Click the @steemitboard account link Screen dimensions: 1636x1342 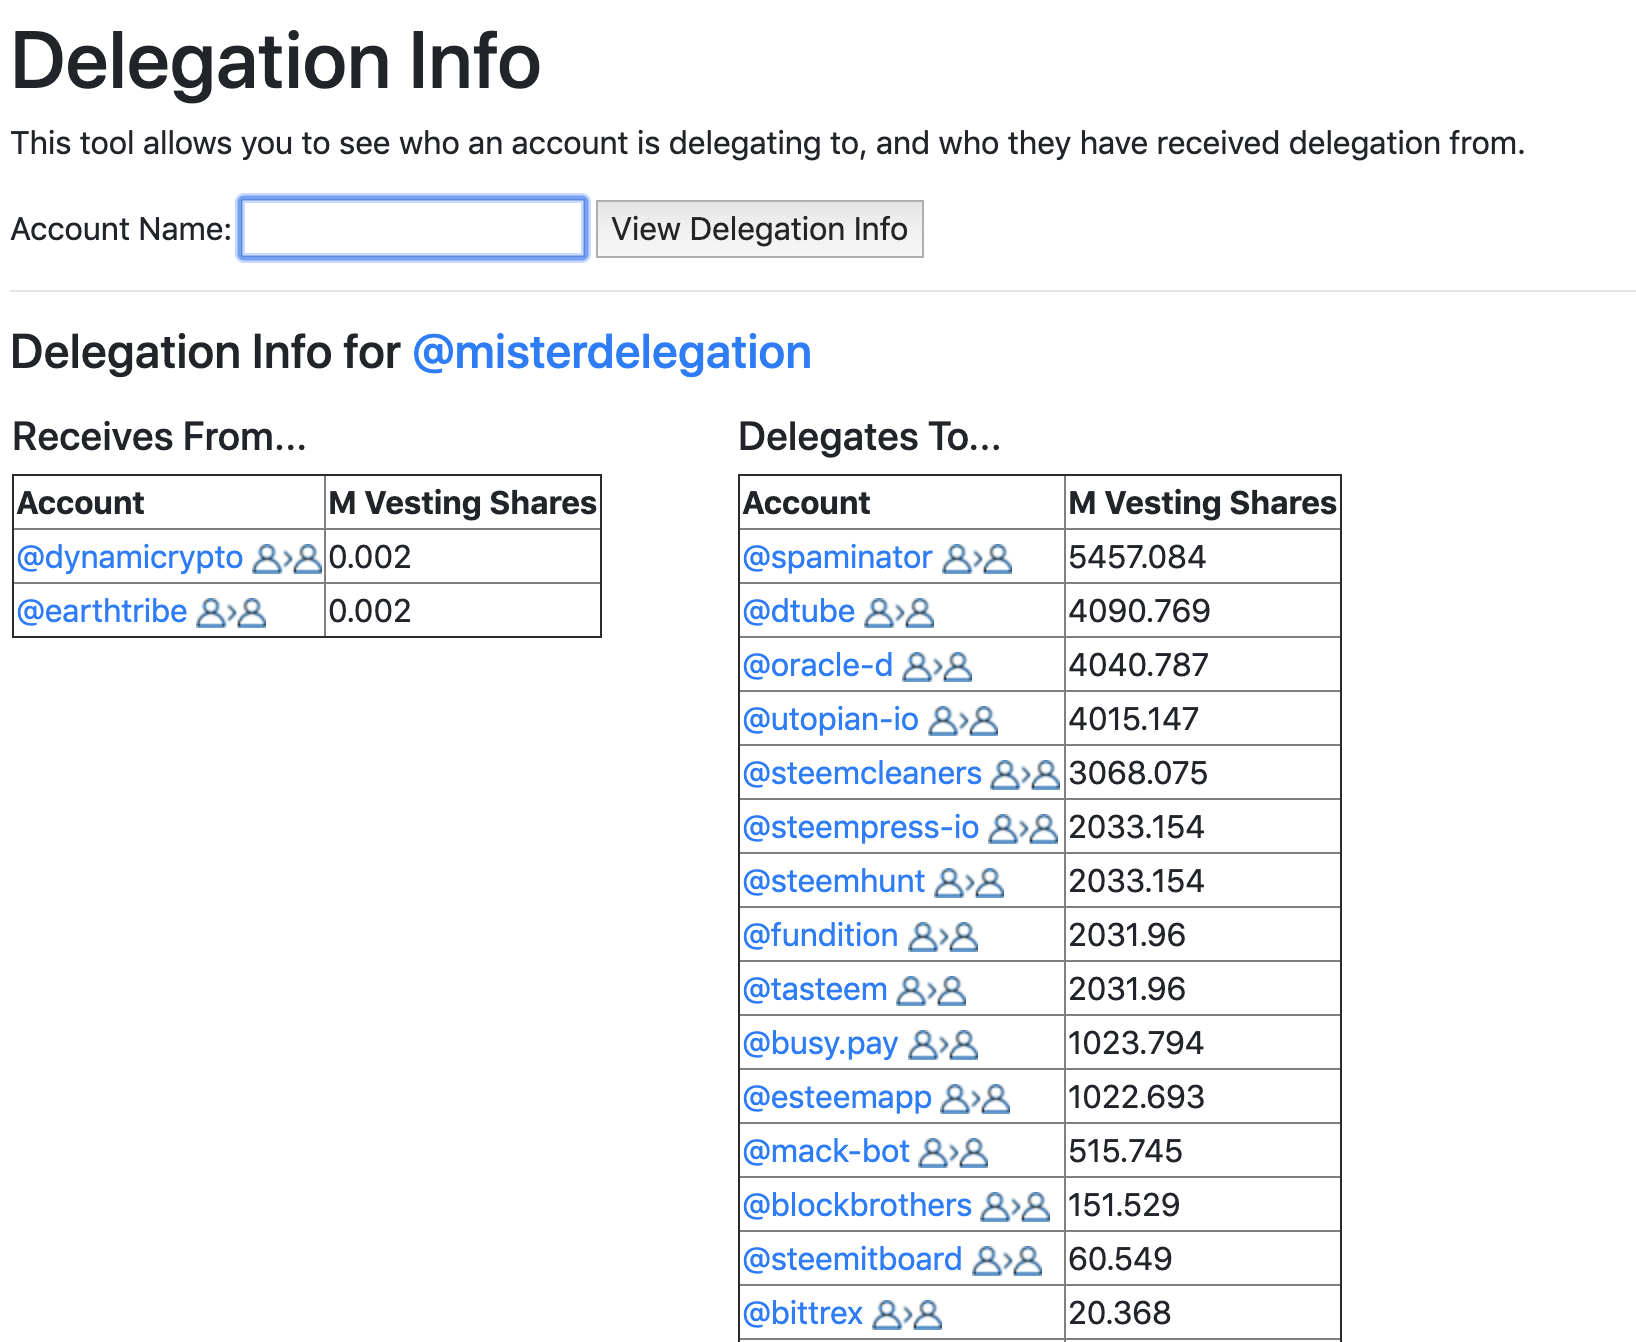point(853,1259)
